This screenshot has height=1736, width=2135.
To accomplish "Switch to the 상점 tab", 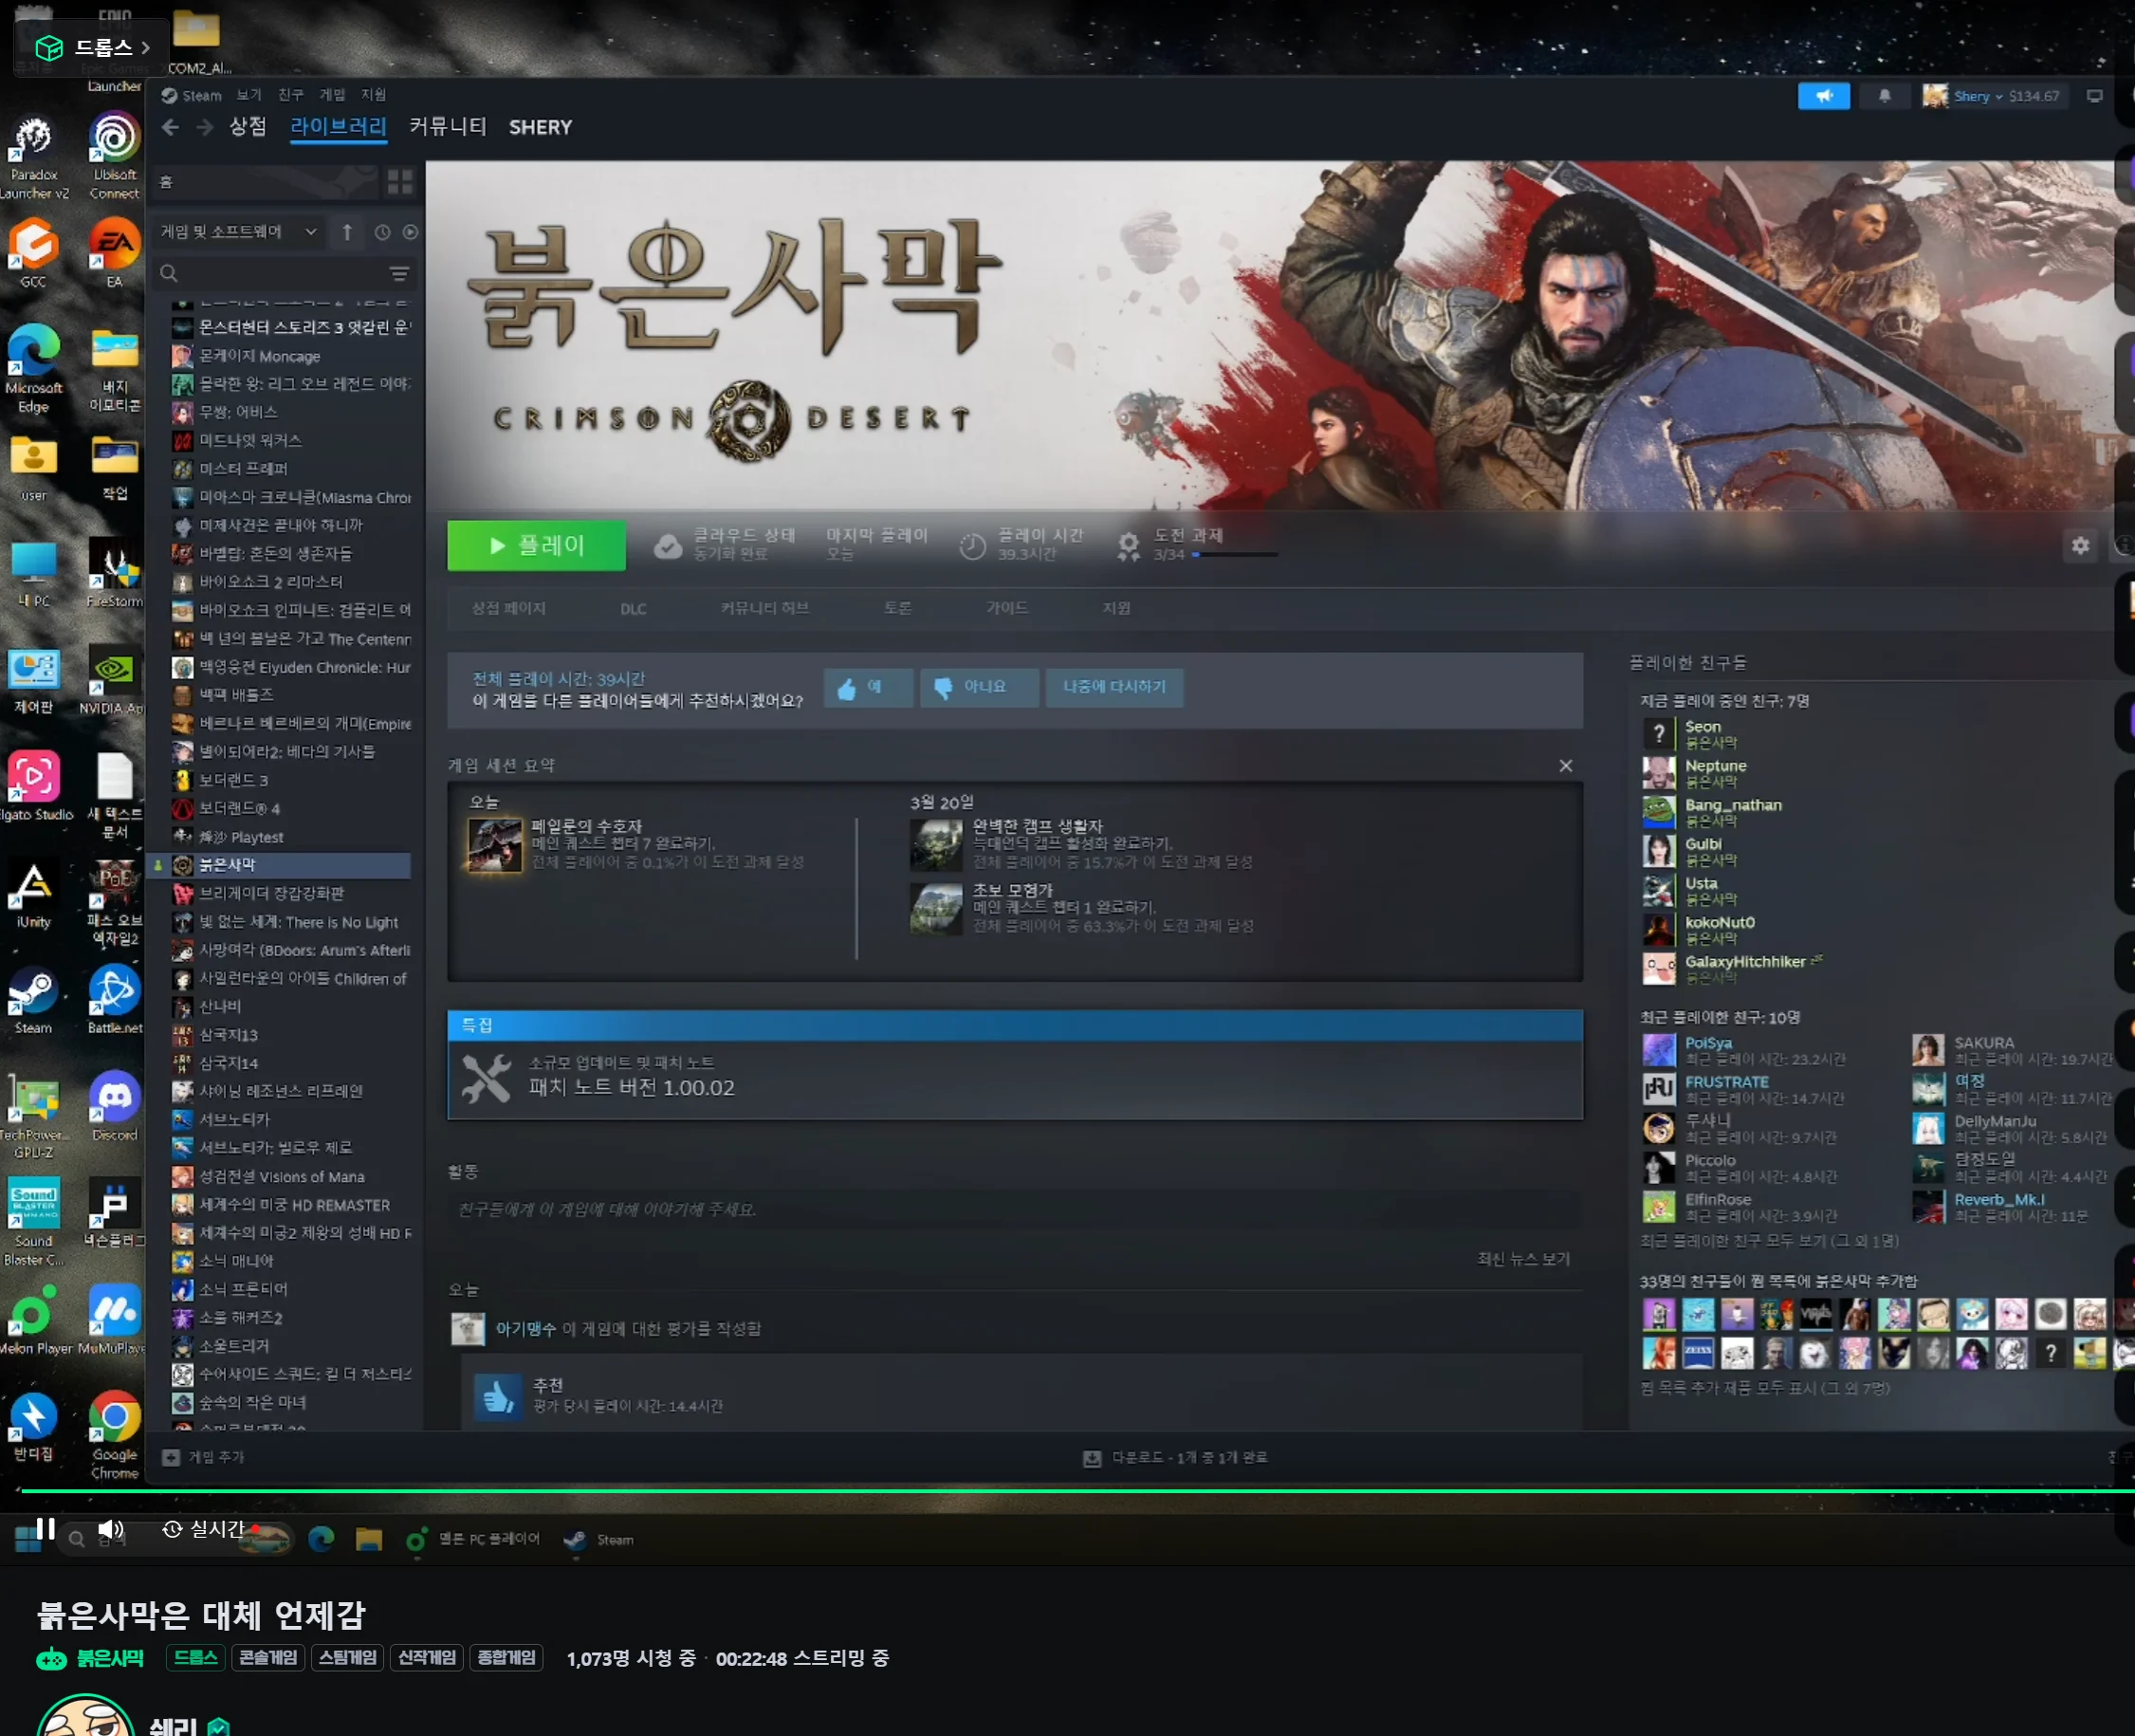I will [247, 127].
